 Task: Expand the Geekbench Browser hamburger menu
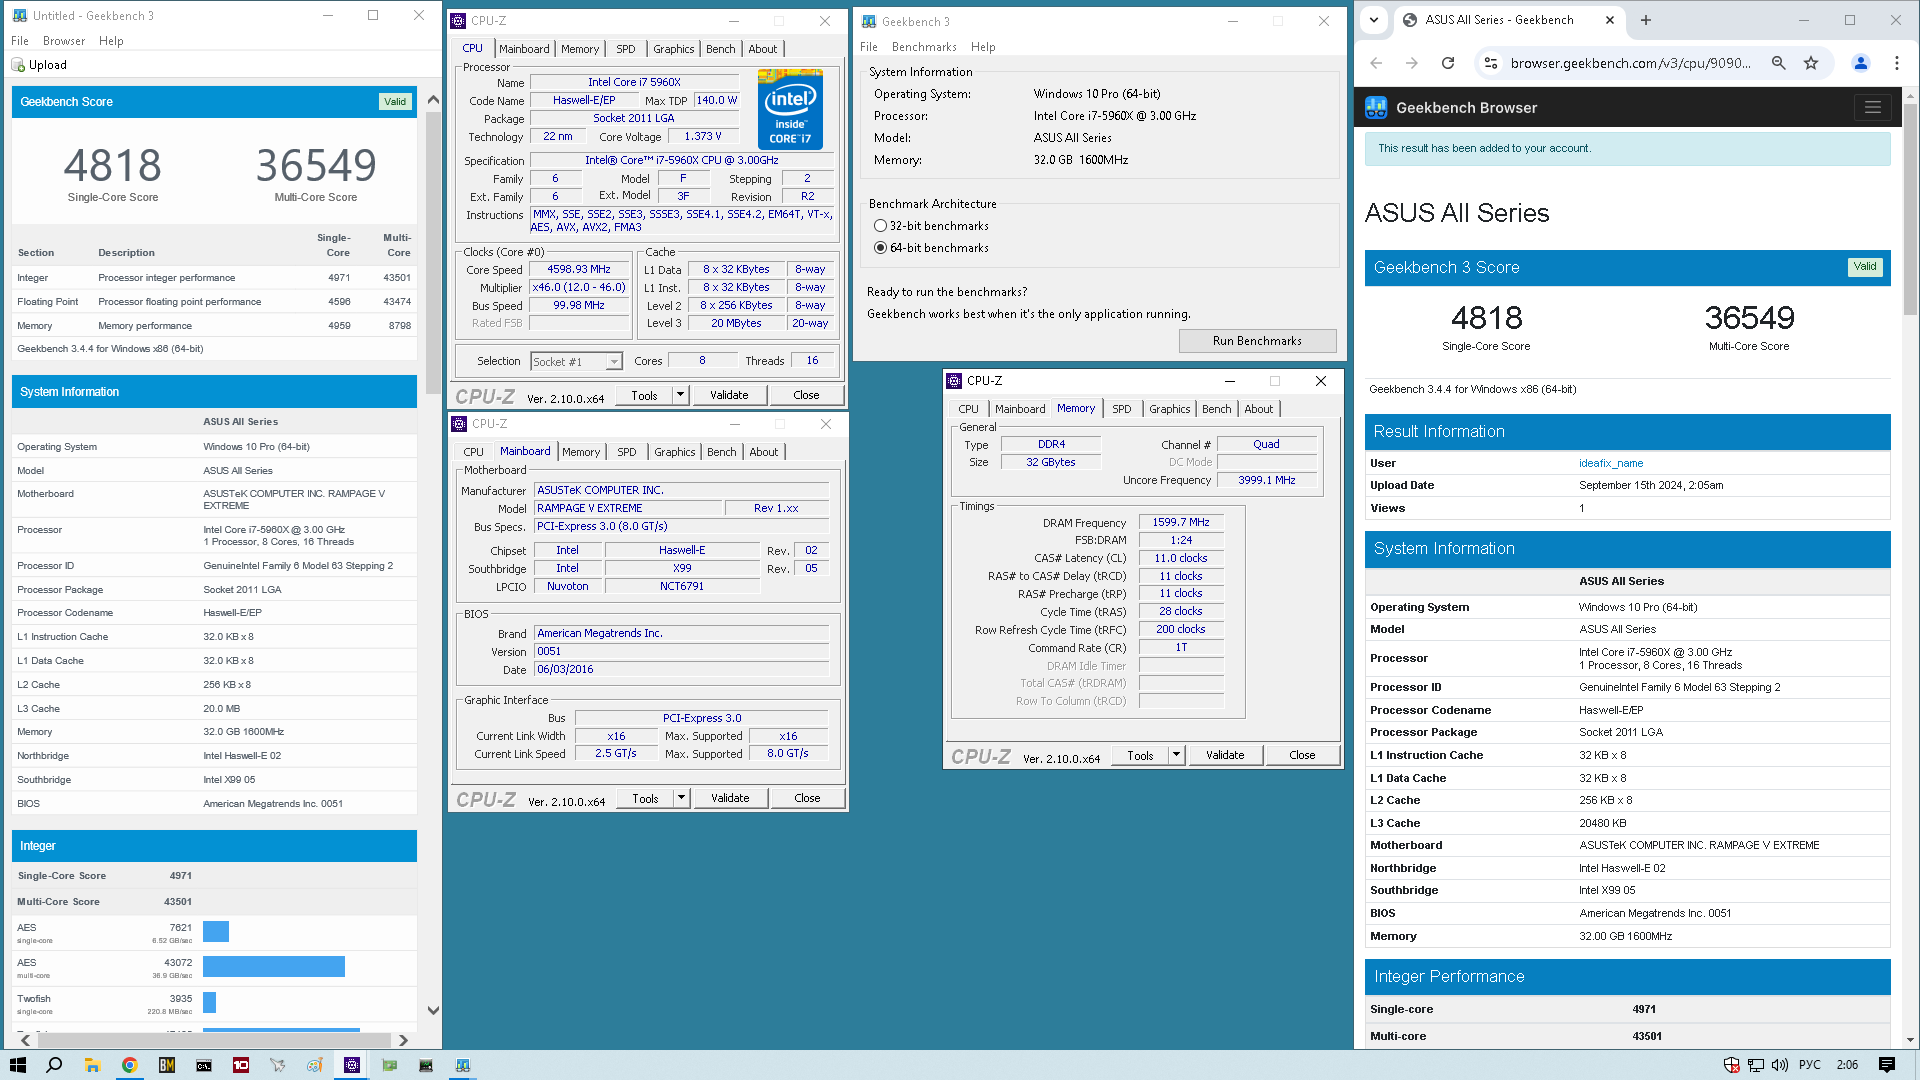[x=1872, y=107]
